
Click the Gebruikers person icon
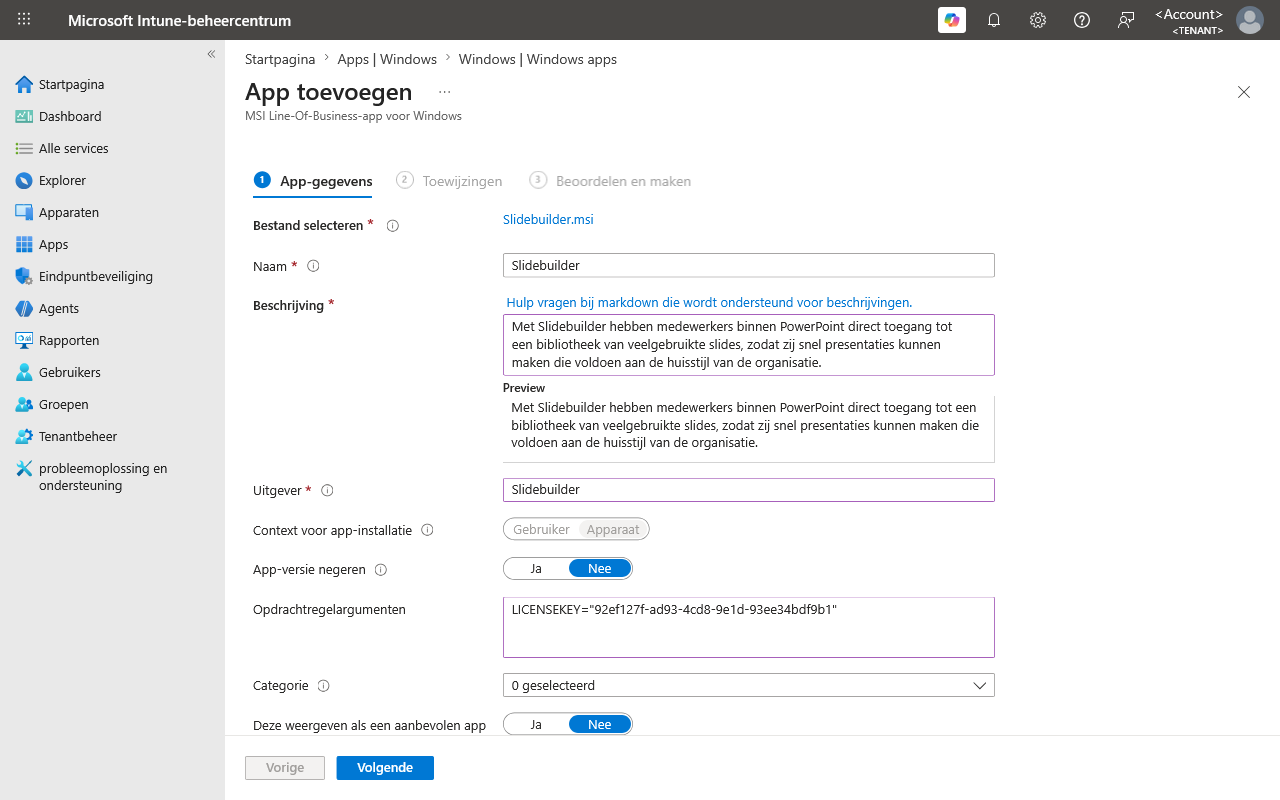(24, 372)
